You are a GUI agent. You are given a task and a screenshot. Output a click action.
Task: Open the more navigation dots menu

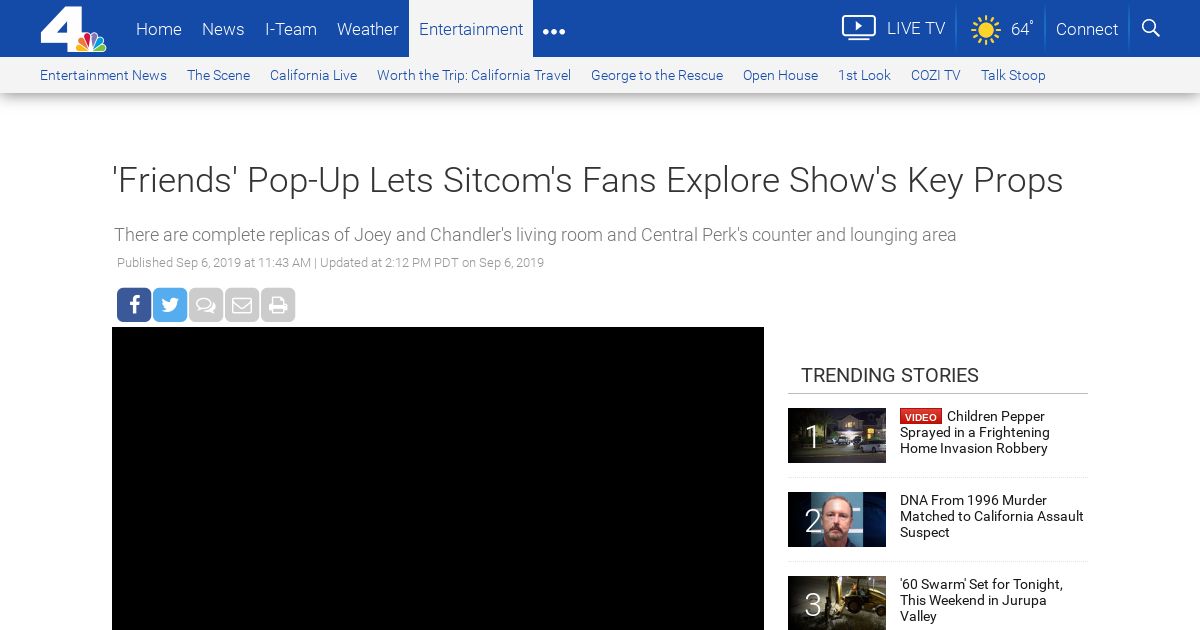point(554,31)
